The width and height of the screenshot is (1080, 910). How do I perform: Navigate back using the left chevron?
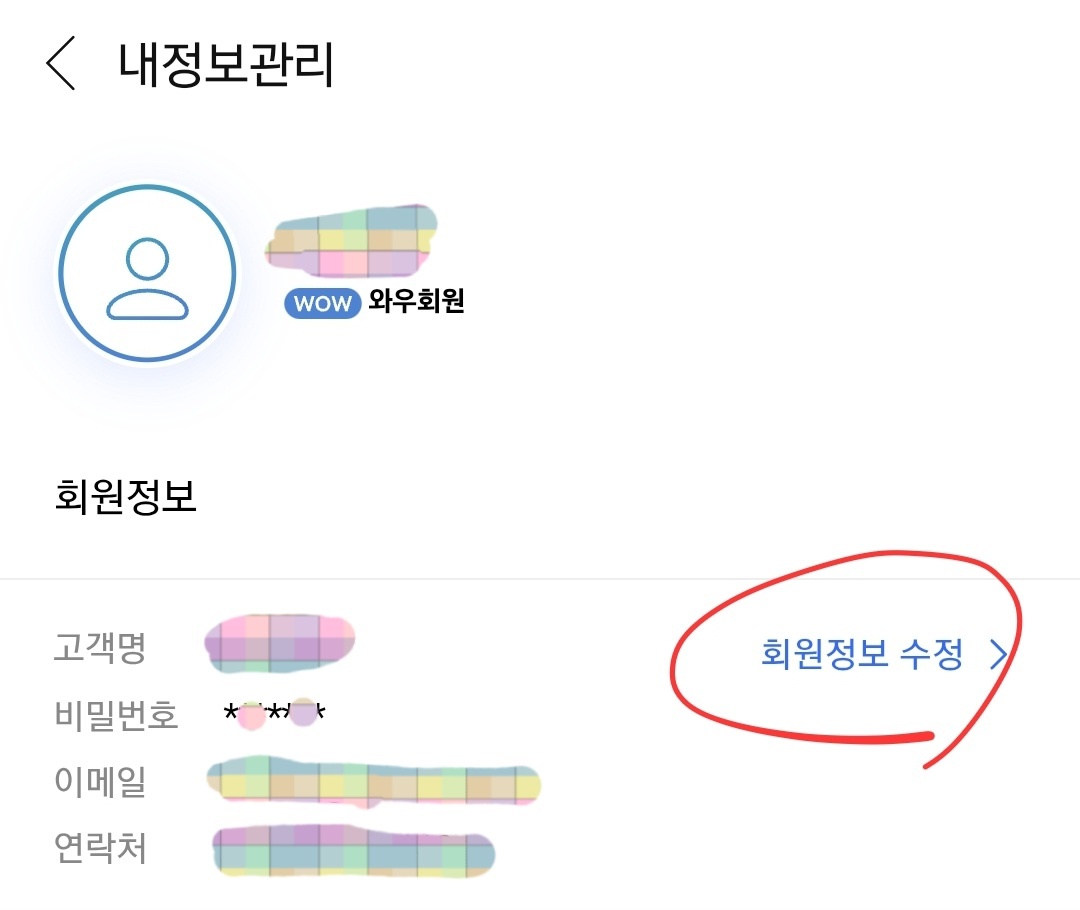pyautogui.click(x=62, y=64)
